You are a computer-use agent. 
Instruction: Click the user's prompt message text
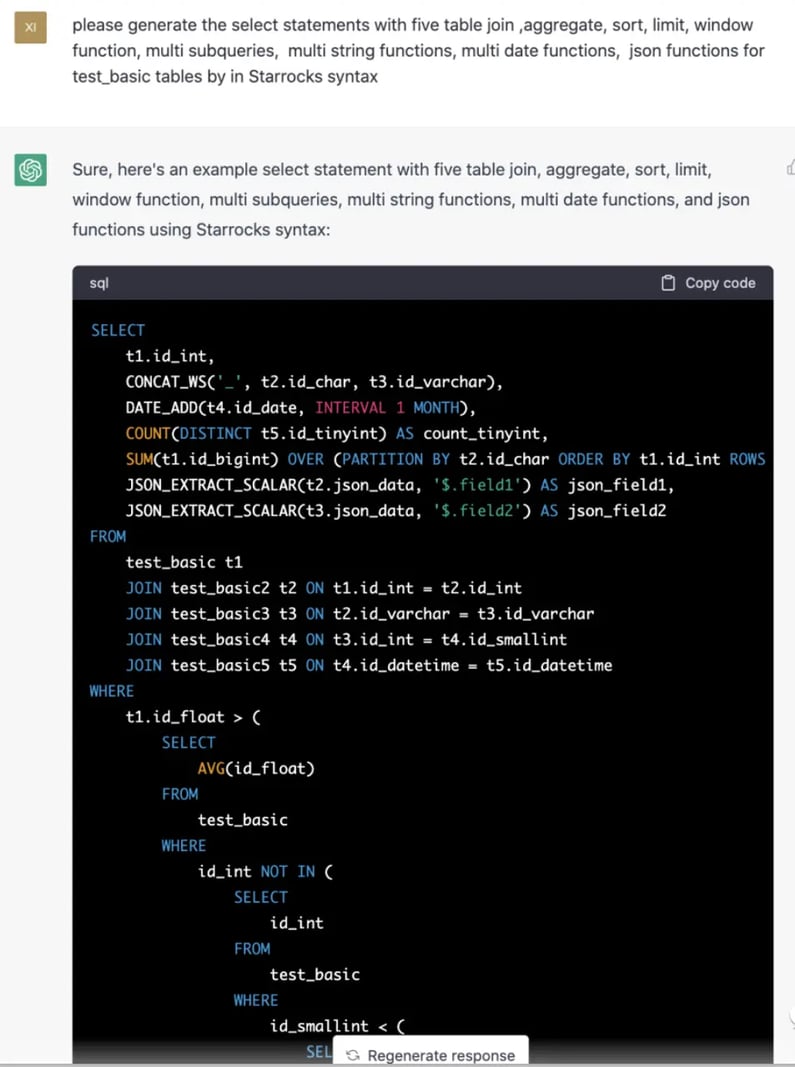point(400,50)
